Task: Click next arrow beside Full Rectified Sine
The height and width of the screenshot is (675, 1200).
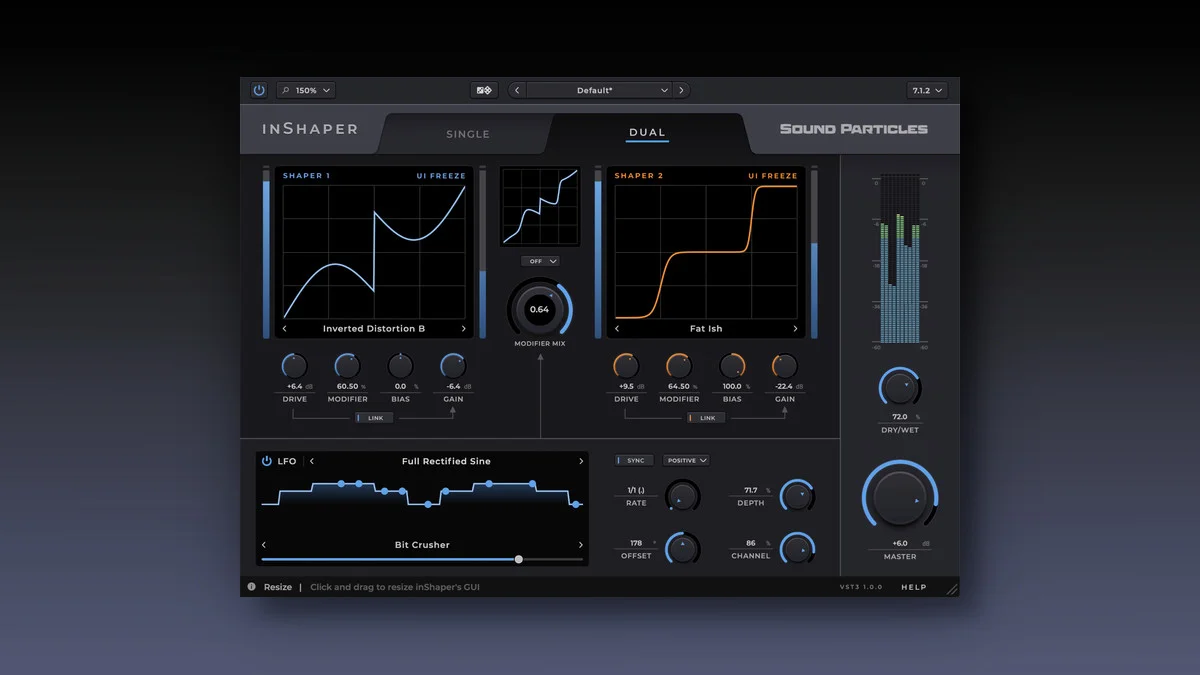Action: tap(579, 461)
